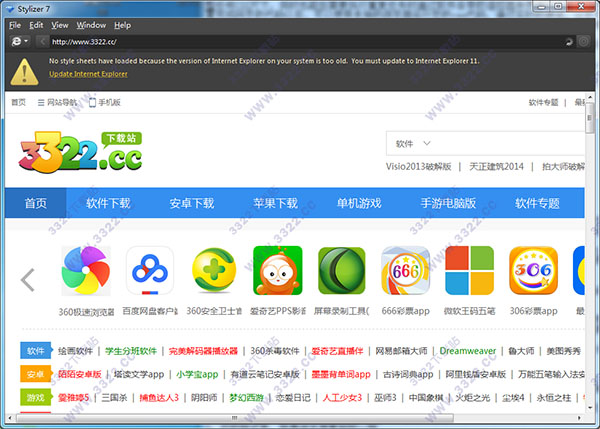Screen dimensions: 600x429
Task: Open the 360安全卫士 app icon
Action: click(214, 270)
